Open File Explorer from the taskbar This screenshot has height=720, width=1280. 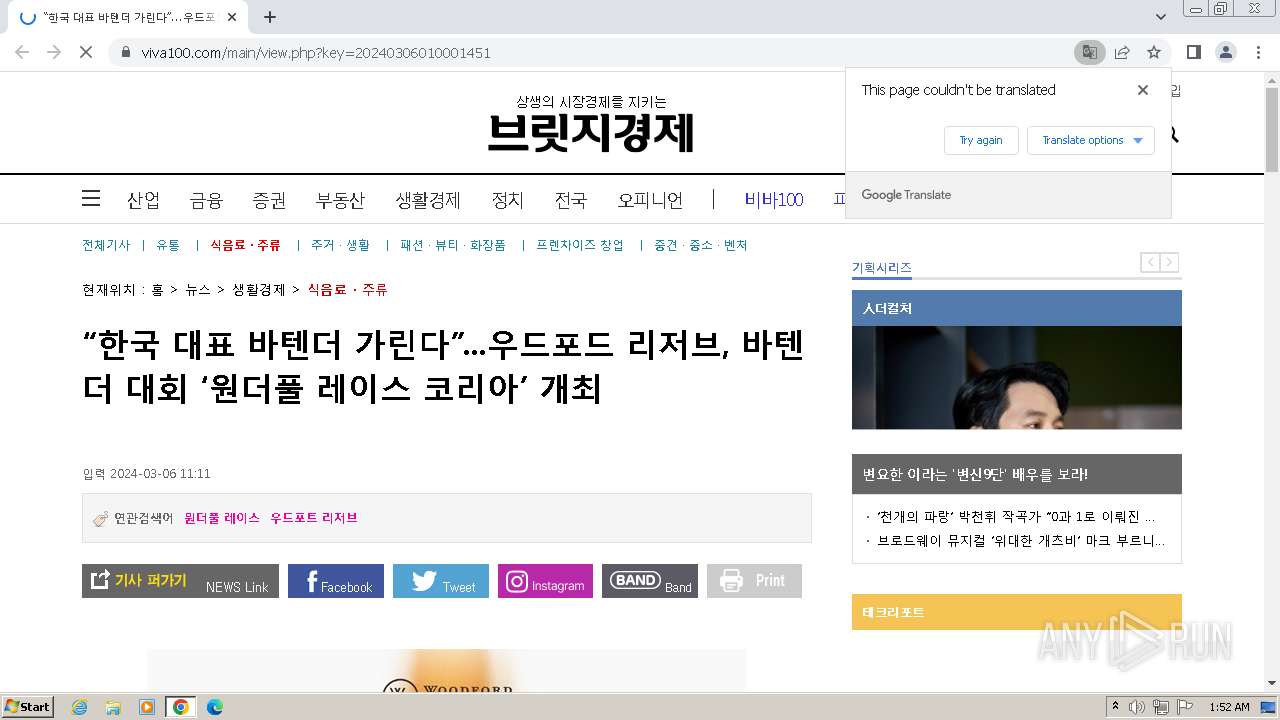(x=113, y=707)
